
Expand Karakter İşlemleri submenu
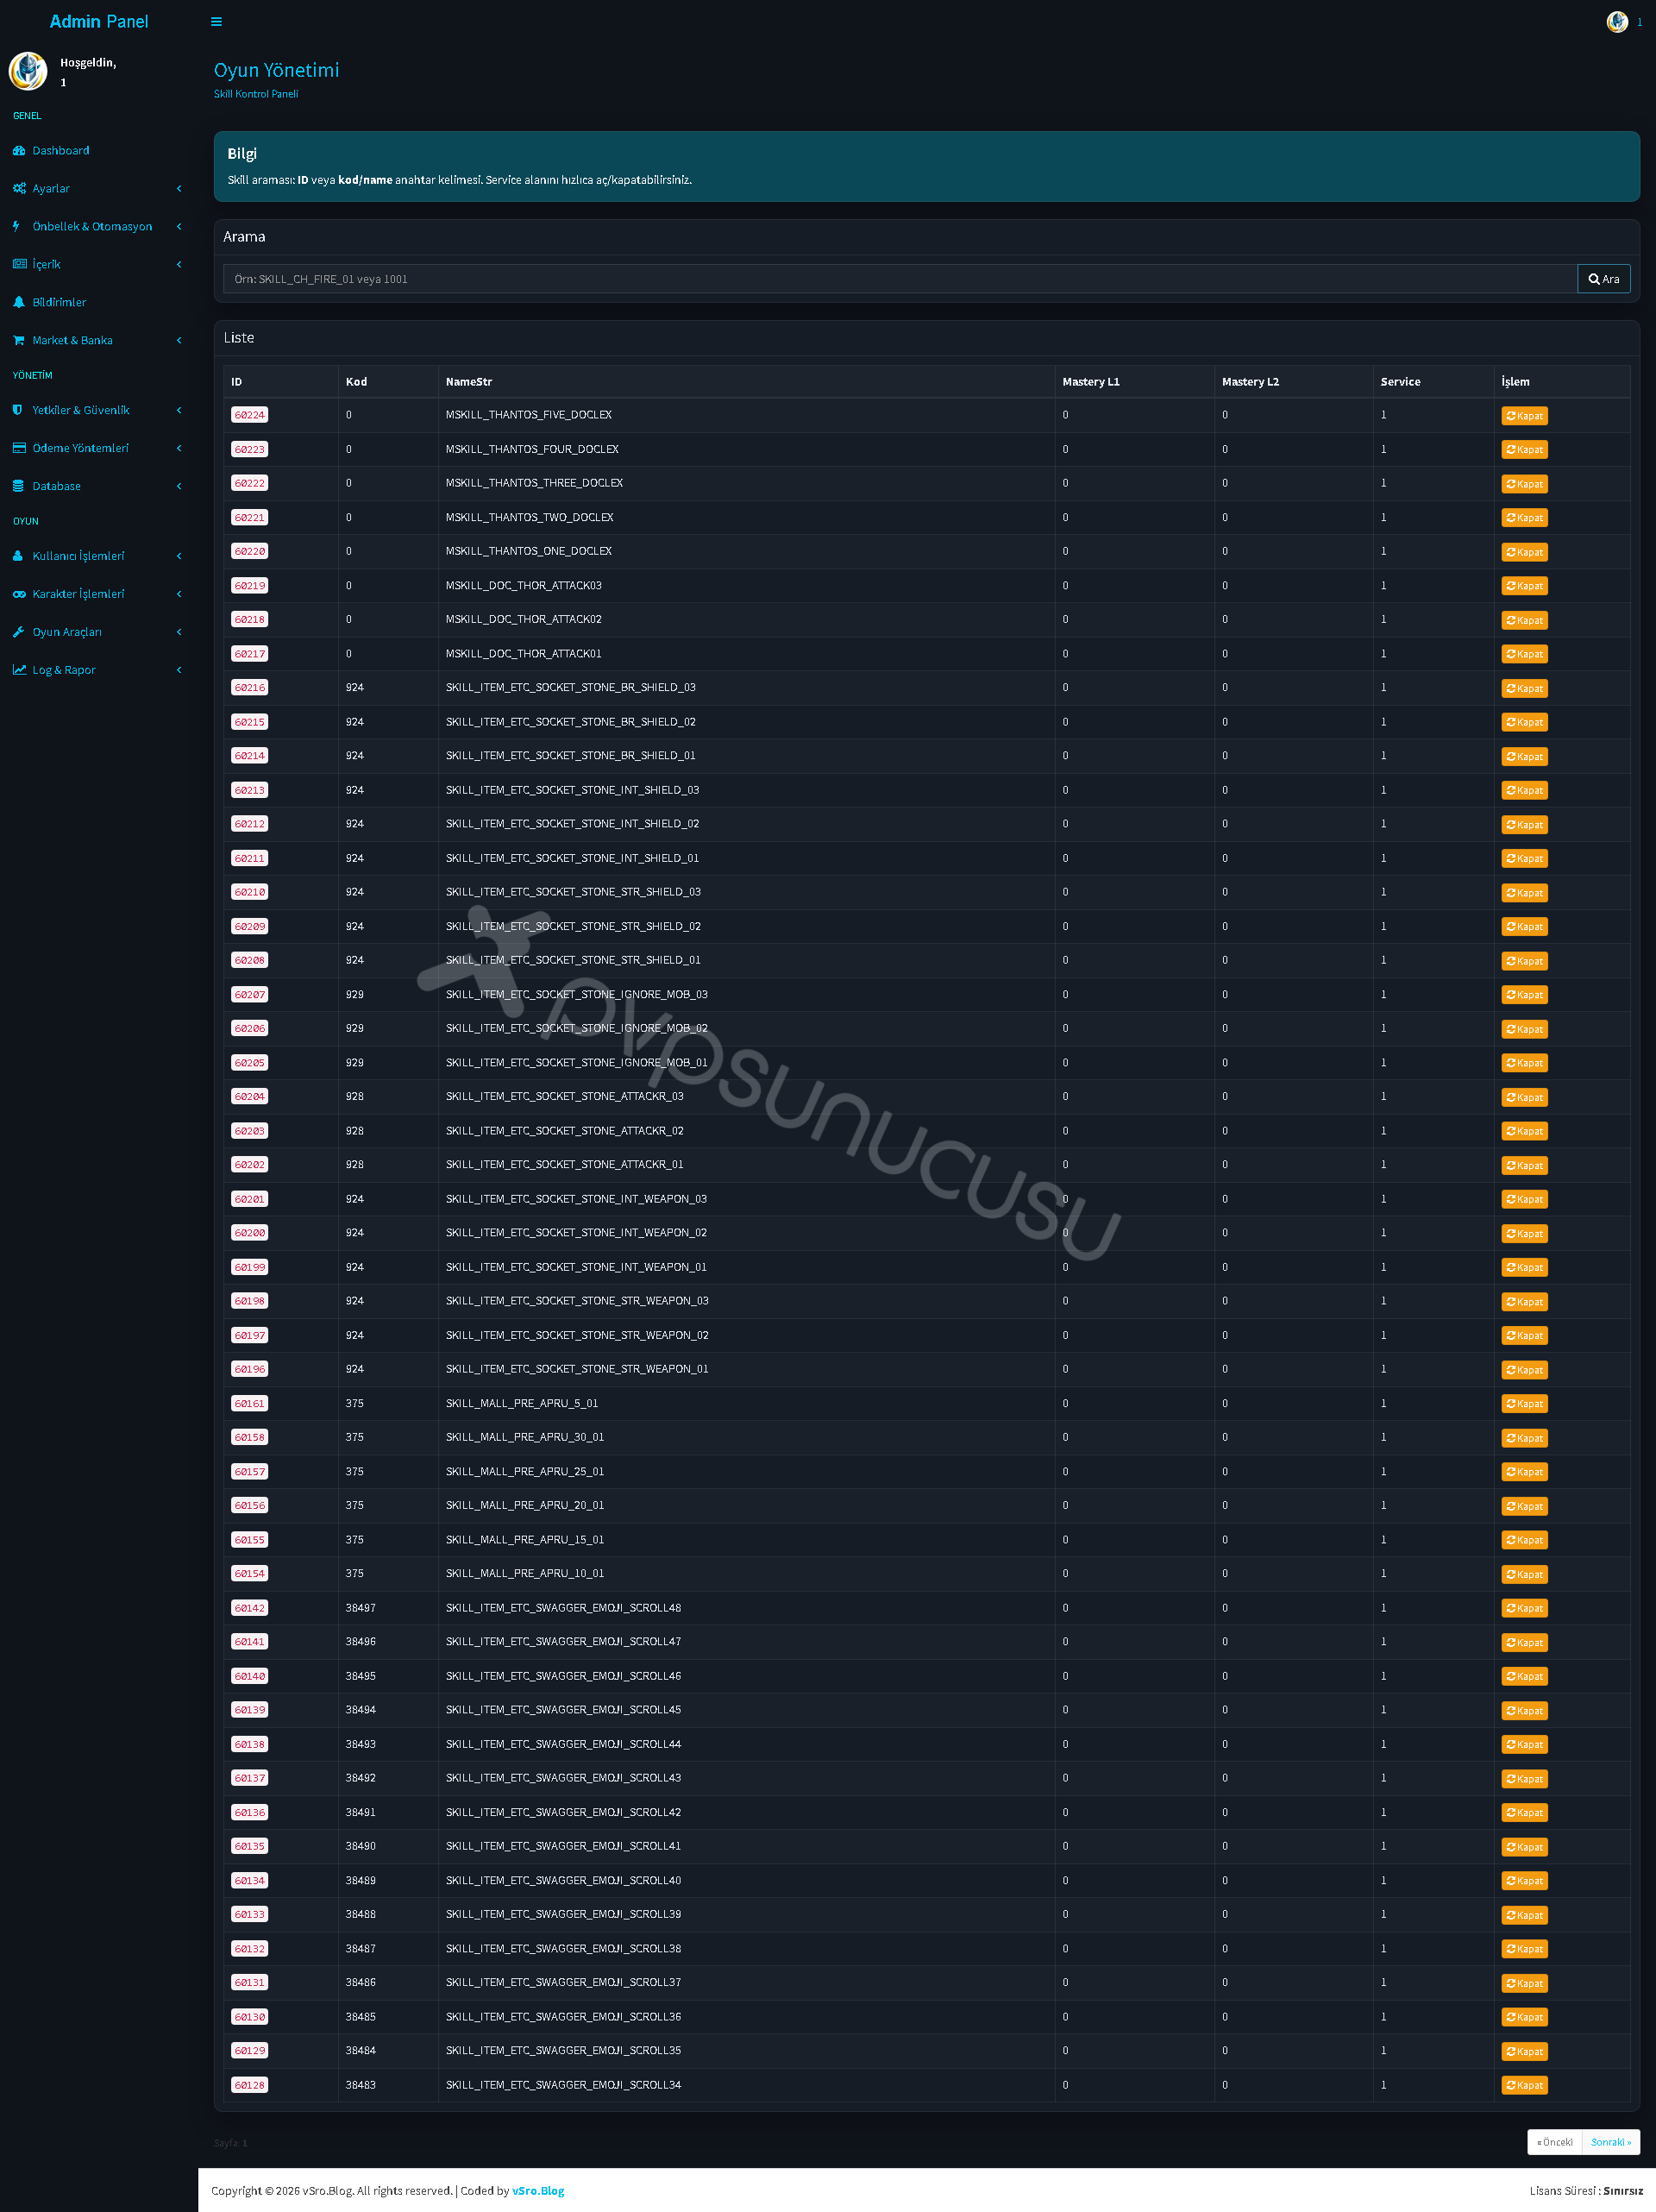[97, 594]
